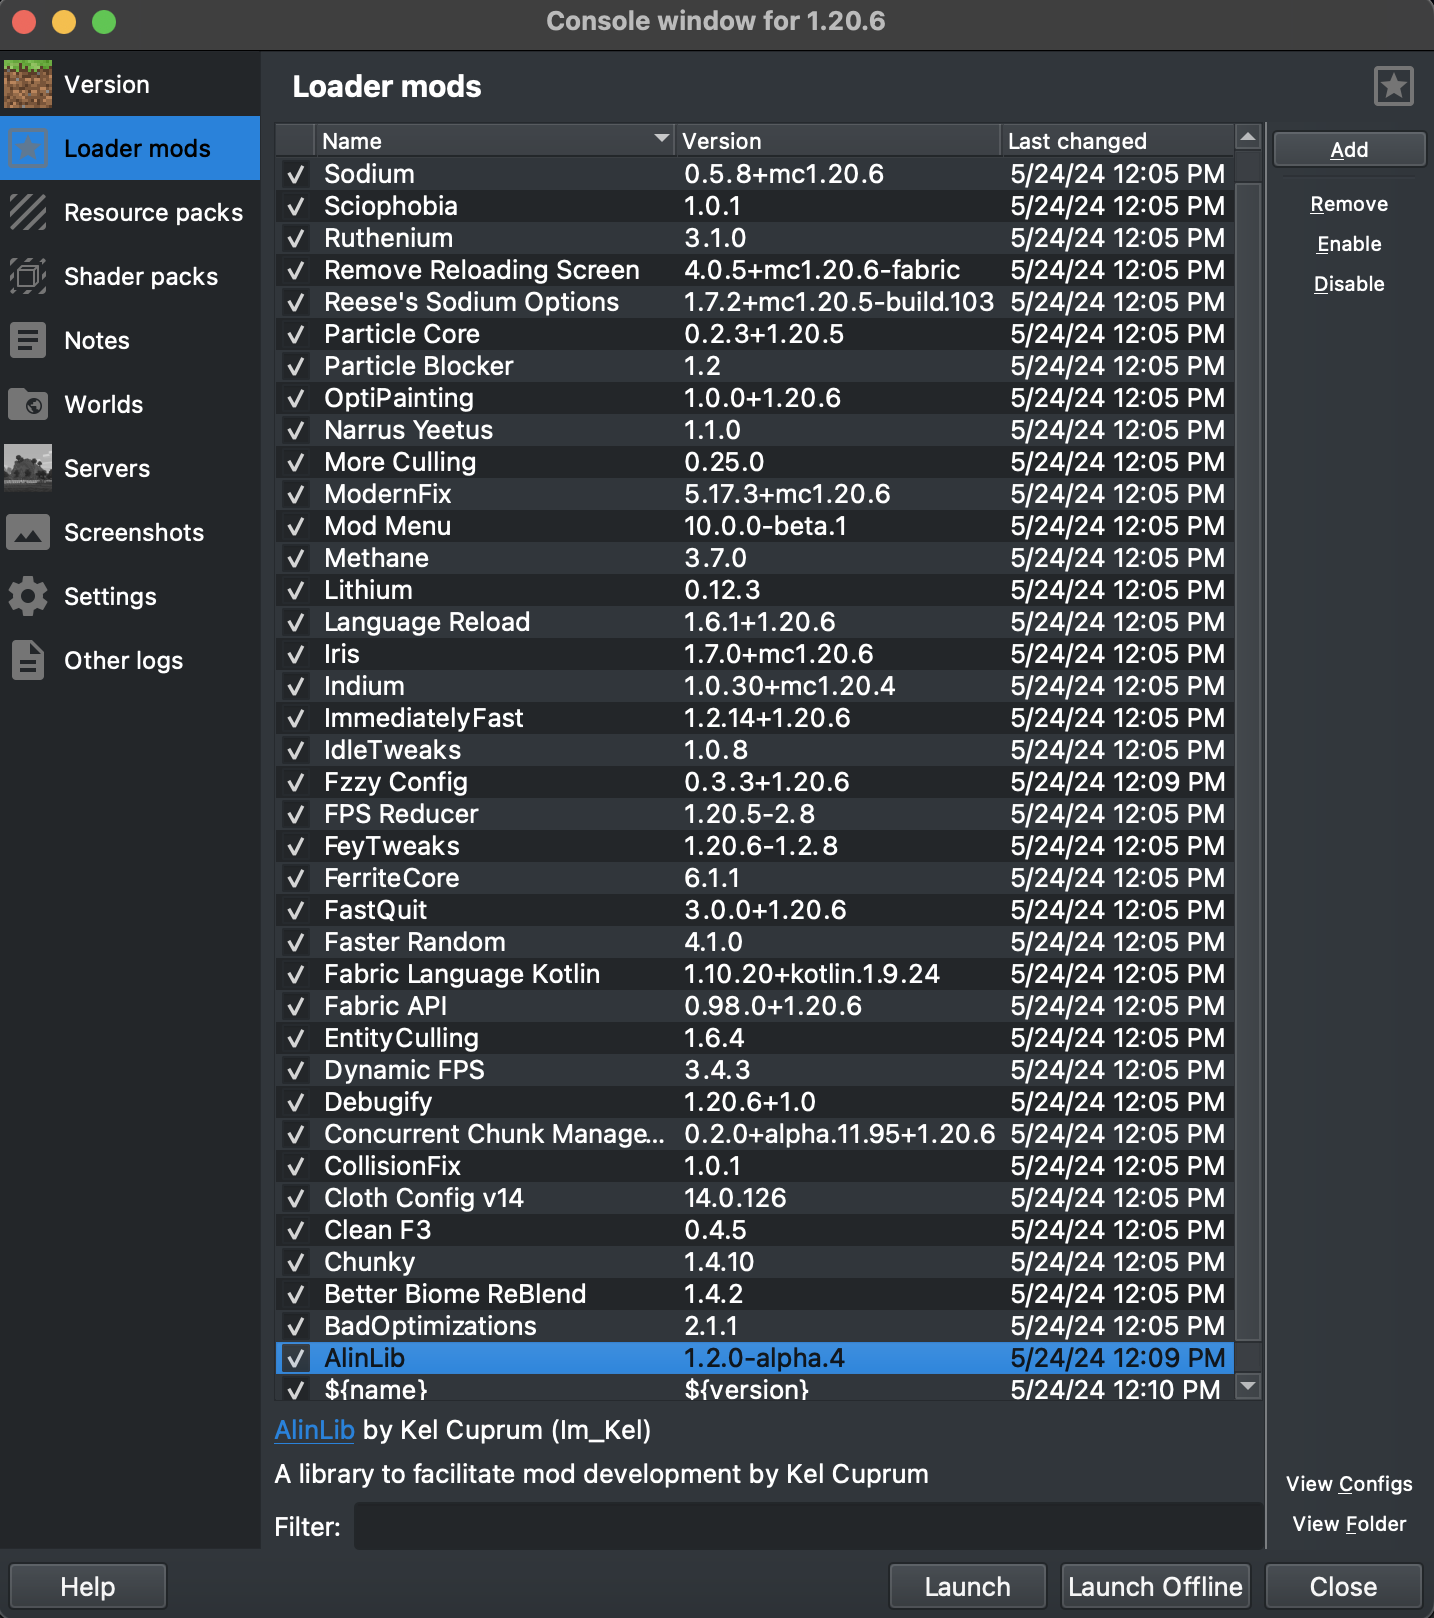Open the Other logs page
The height and width of the screenshot is (1618, 1434).
[x=130, y=660]
